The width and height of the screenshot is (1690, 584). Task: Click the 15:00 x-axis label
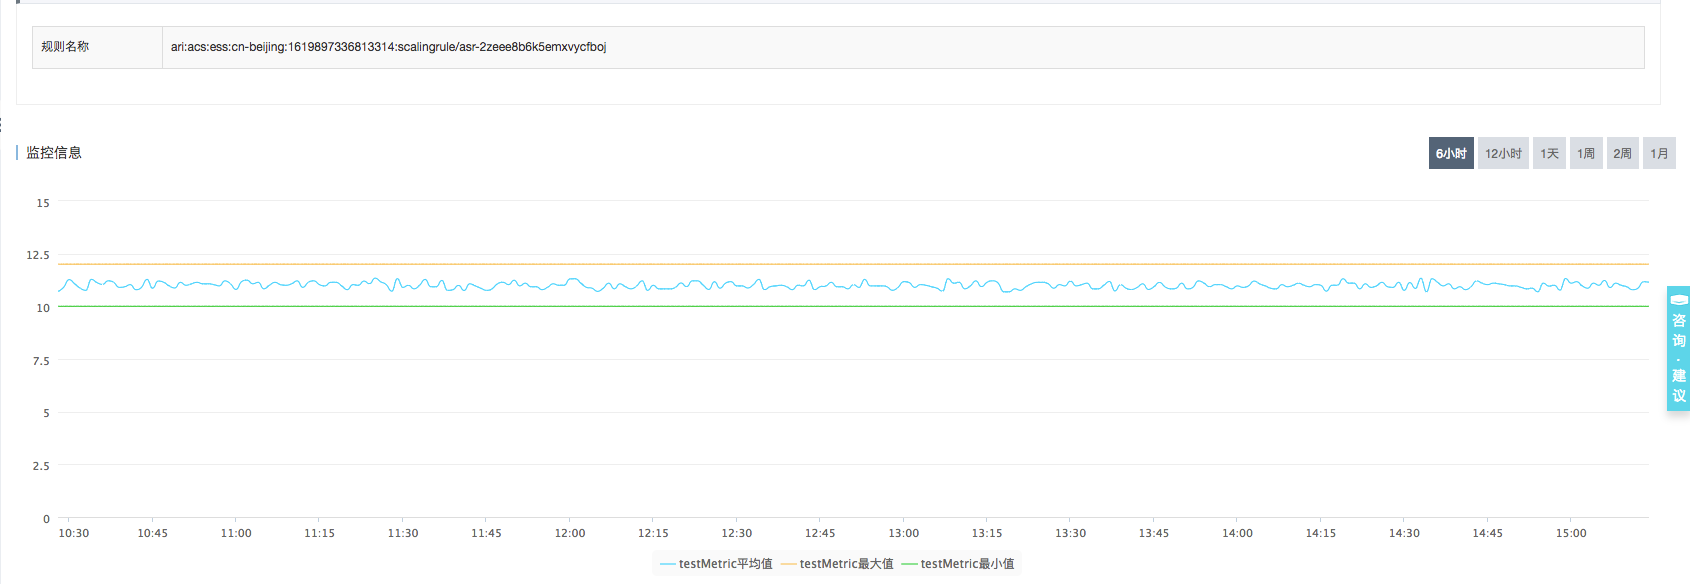point(1571,533)
